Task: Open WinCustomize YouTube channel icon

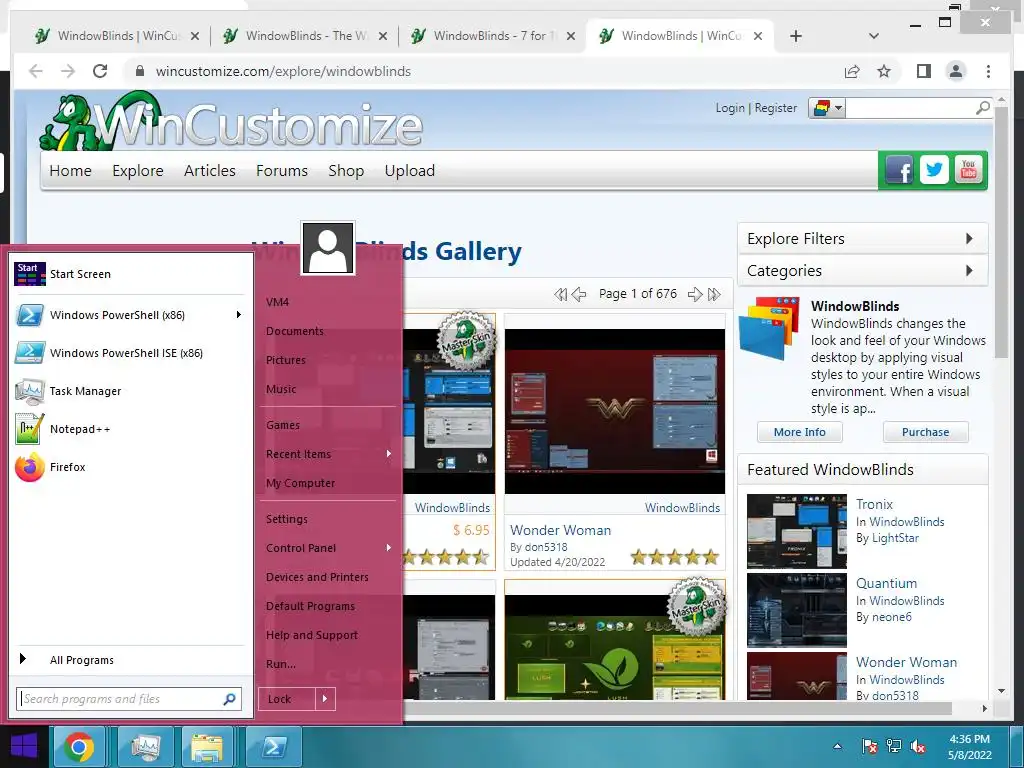Action: (x=968, y=170)
